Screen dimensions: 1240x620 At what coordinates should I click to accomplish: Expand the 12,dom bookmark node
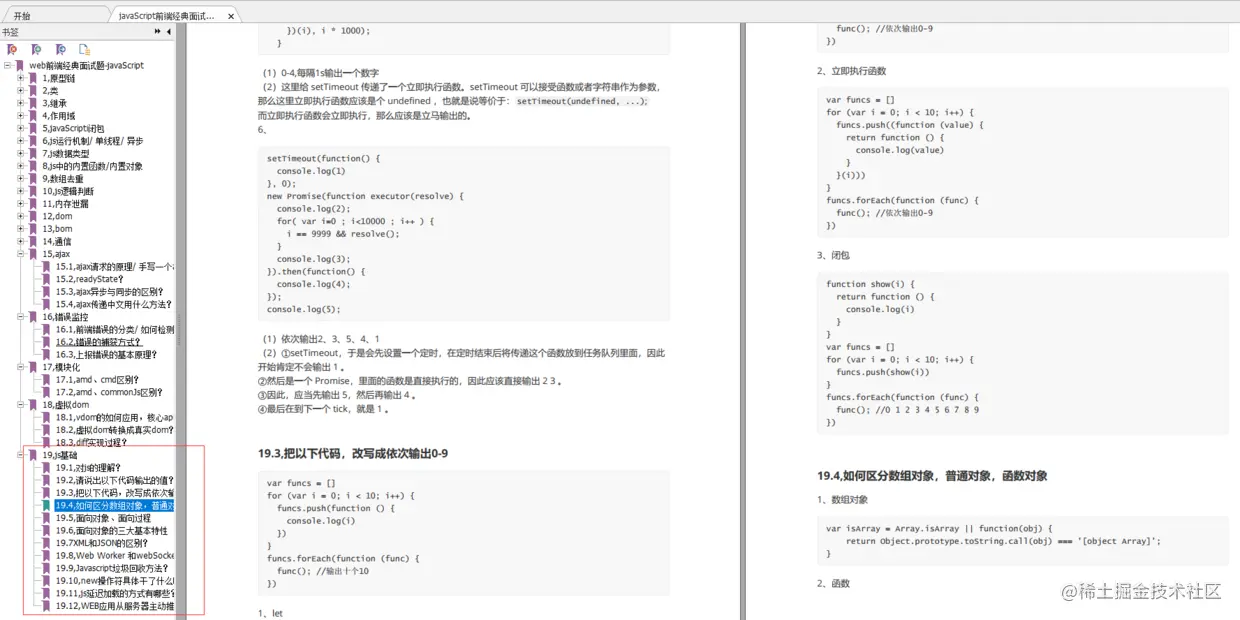21,216
